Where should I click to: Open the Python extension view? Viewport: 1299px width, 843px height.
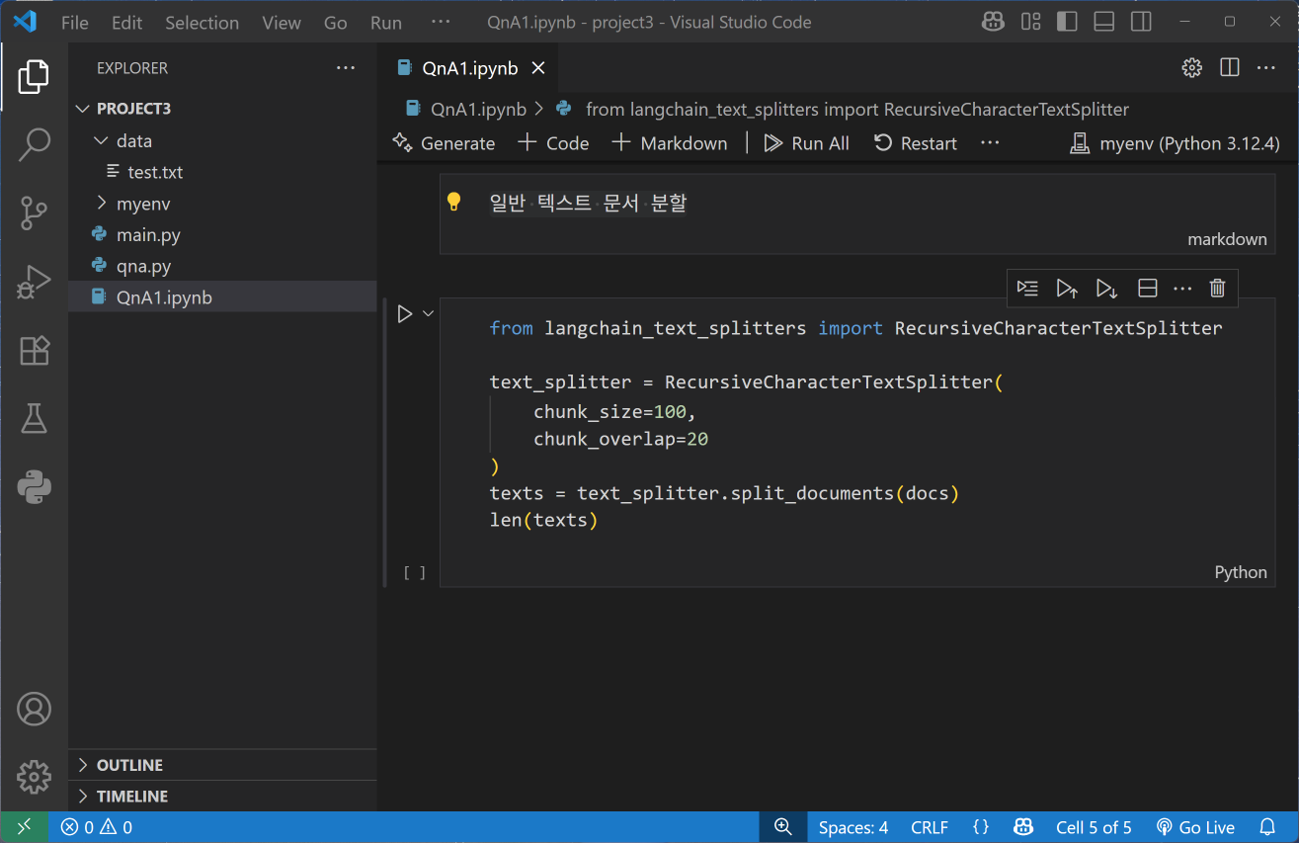coord(34,487)
